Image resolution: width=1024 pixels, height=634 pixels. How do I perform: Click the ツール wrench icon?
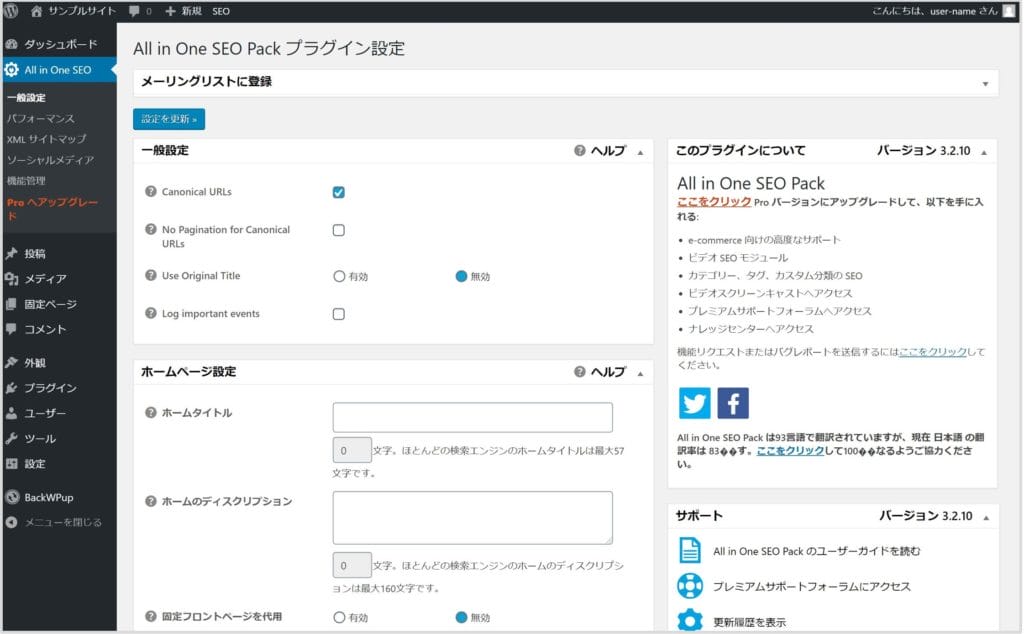click(11, 439)
